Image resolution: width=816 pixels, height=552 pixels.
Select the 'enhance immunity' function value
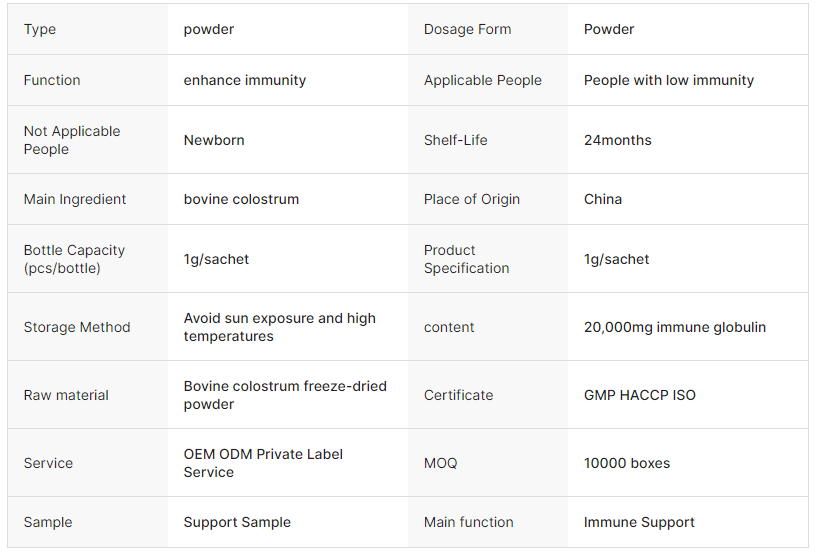click(x=245, y=80)
